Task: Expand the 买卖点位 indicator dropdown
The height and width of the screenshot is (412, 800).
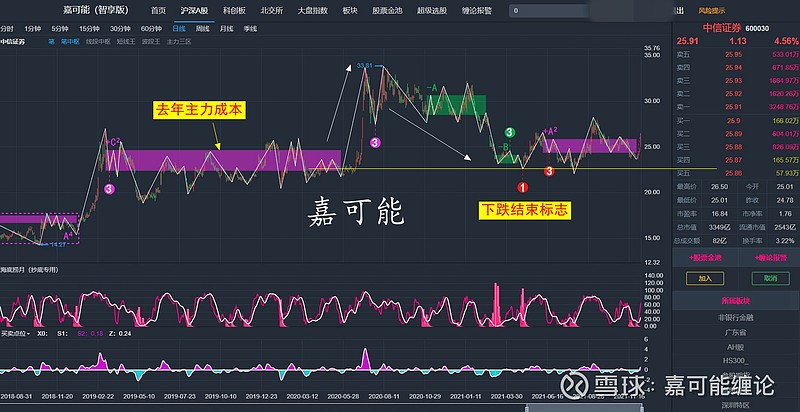Action: (15, 333)
